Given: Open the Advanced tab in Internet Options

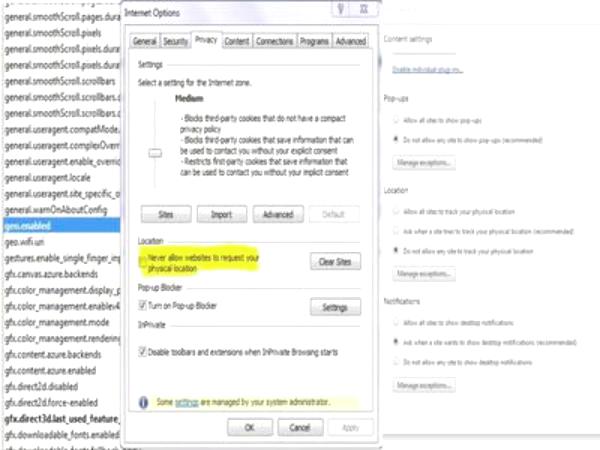Looking at the screenshot, I should coord(351,41).
